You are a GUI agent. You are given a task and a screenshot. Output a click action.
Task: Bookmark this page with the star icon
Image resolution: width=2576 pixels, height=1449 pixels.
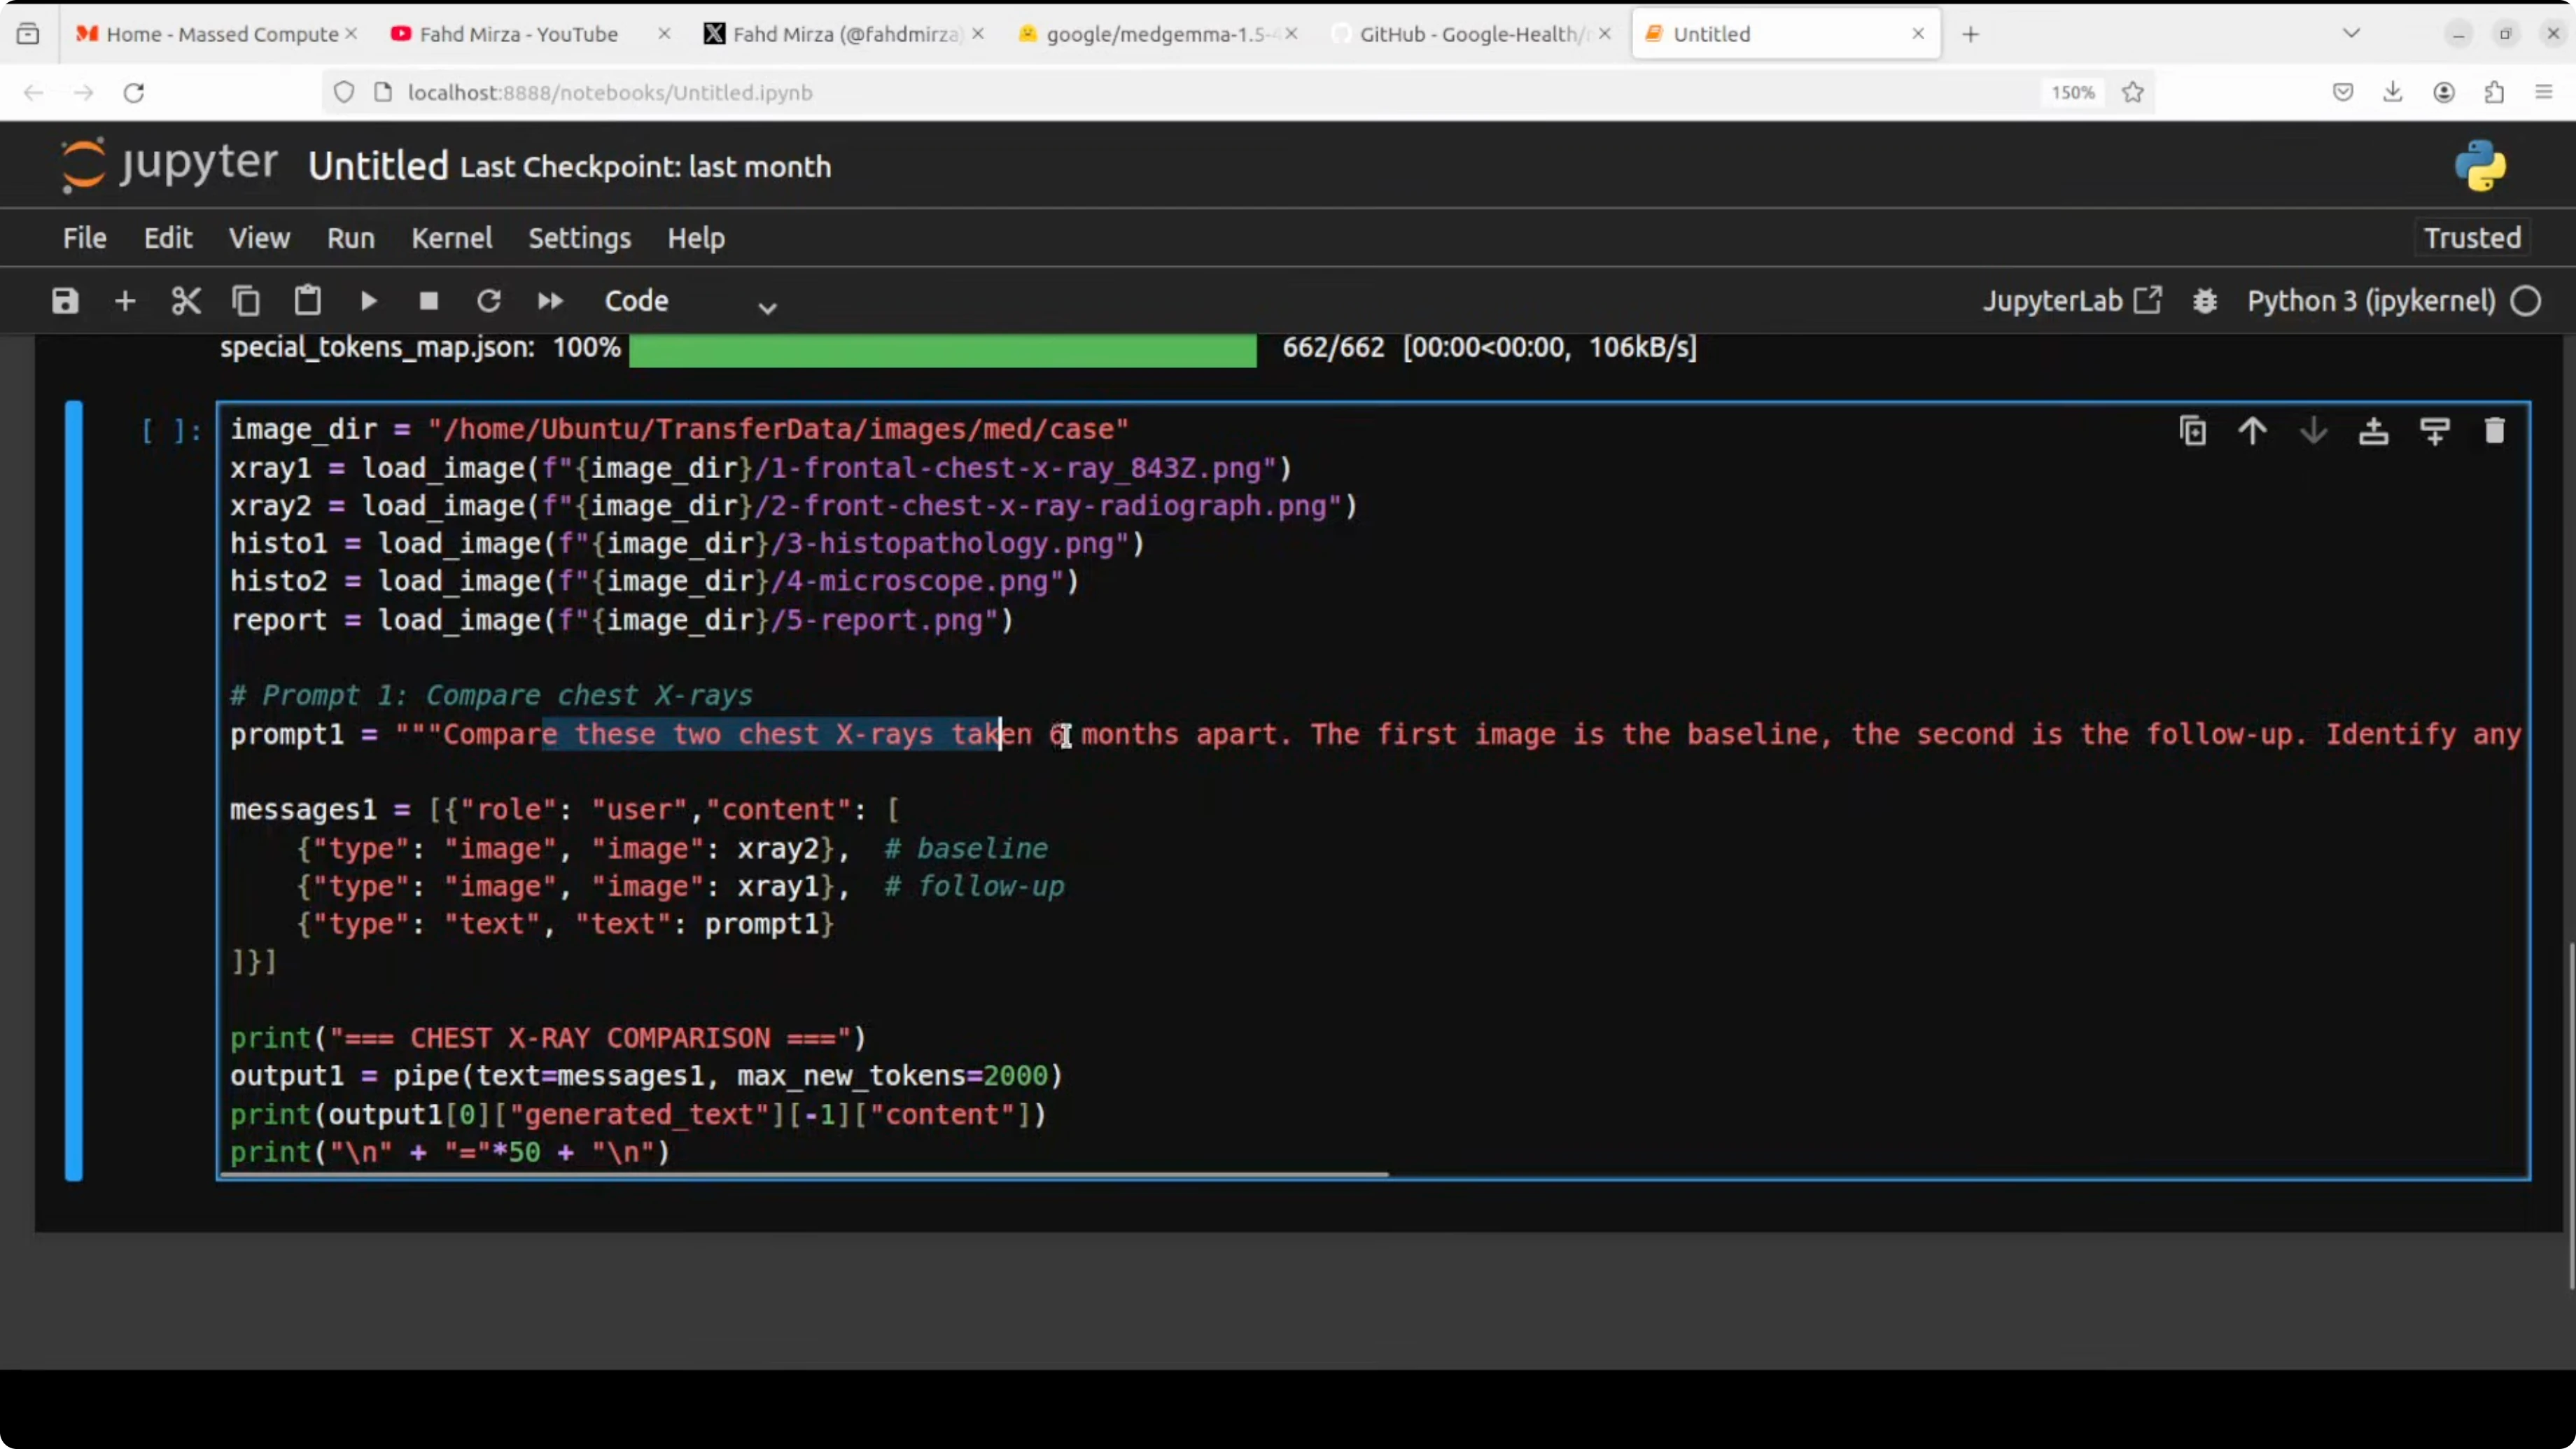[x=2133, y=92]
